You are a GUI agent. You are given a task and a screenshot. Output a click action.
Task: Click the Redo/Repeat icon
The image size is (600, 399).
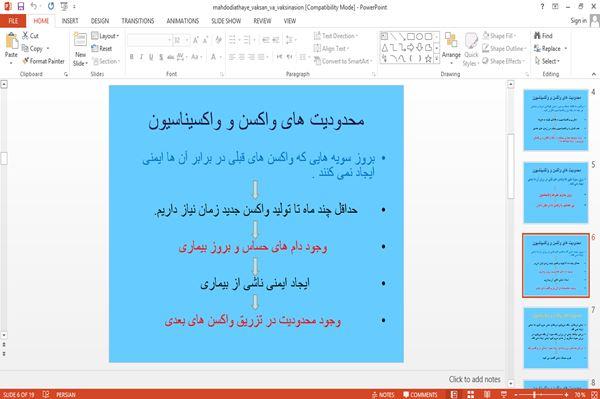[x=51, y=7]
